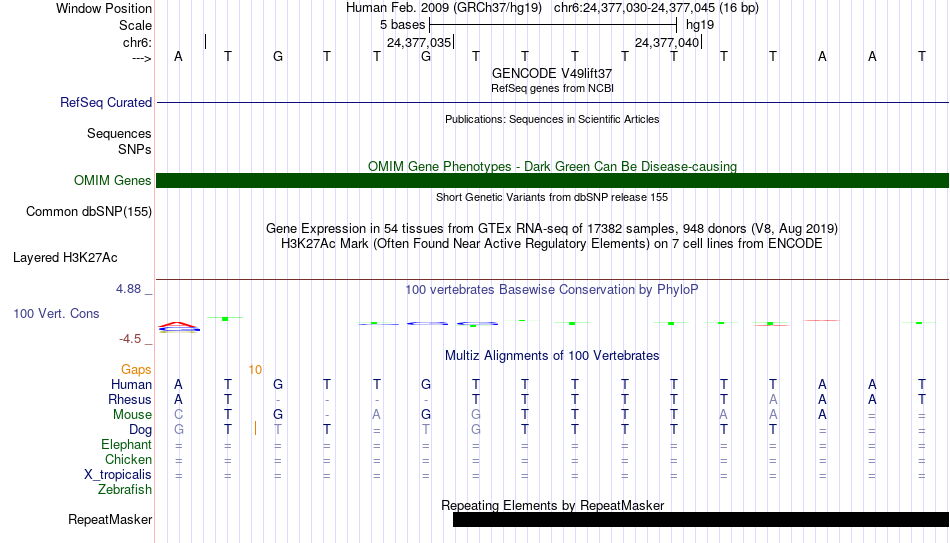Click Repeating Elements by RepeatMasker title

pos(552,505)
